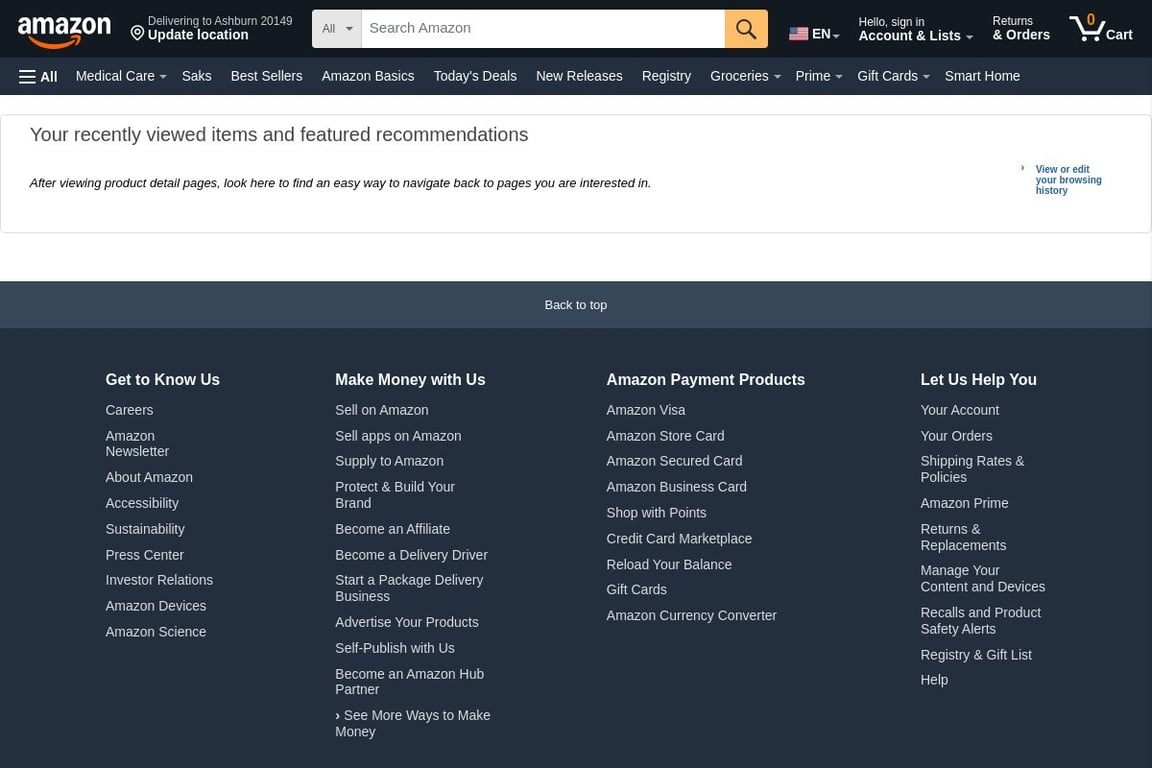
Task: Click Become a Delivery Driver link
Action: pyautogui.click(x=411, y=555)
